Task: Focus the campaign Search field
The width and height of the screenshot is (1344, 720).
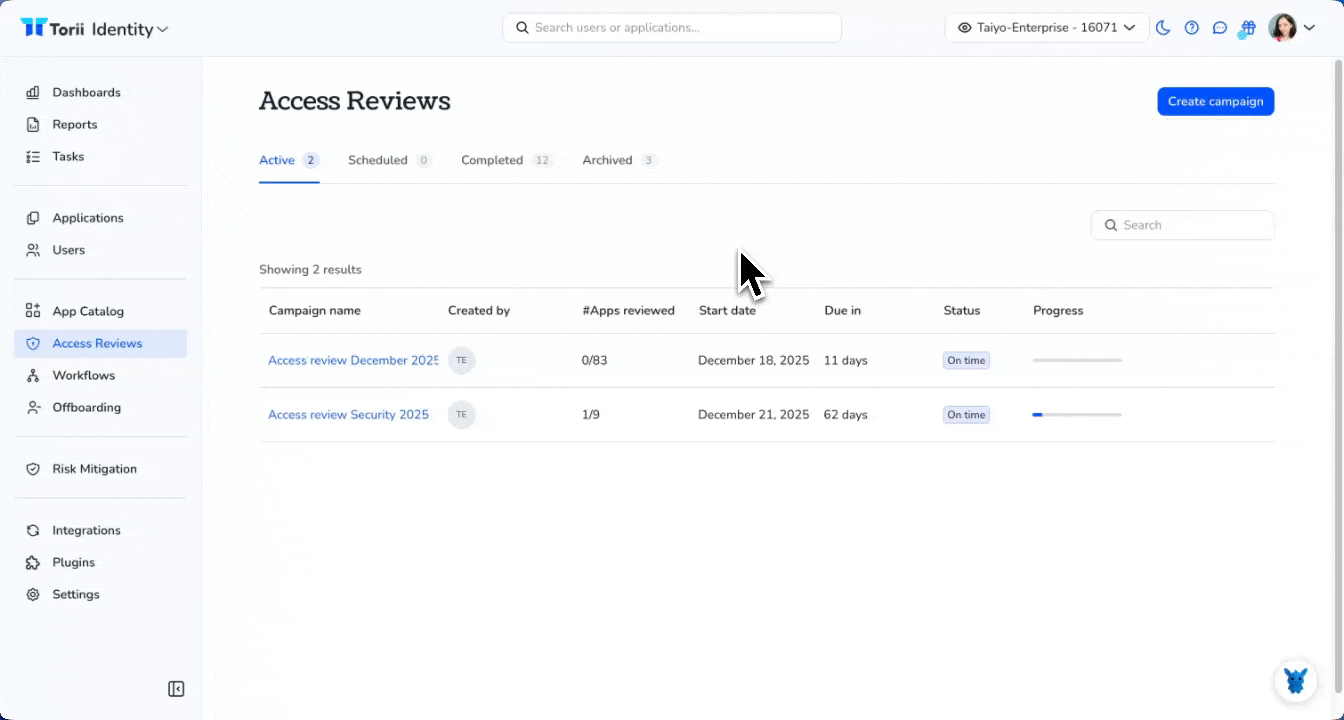Action: (1182, 225)
